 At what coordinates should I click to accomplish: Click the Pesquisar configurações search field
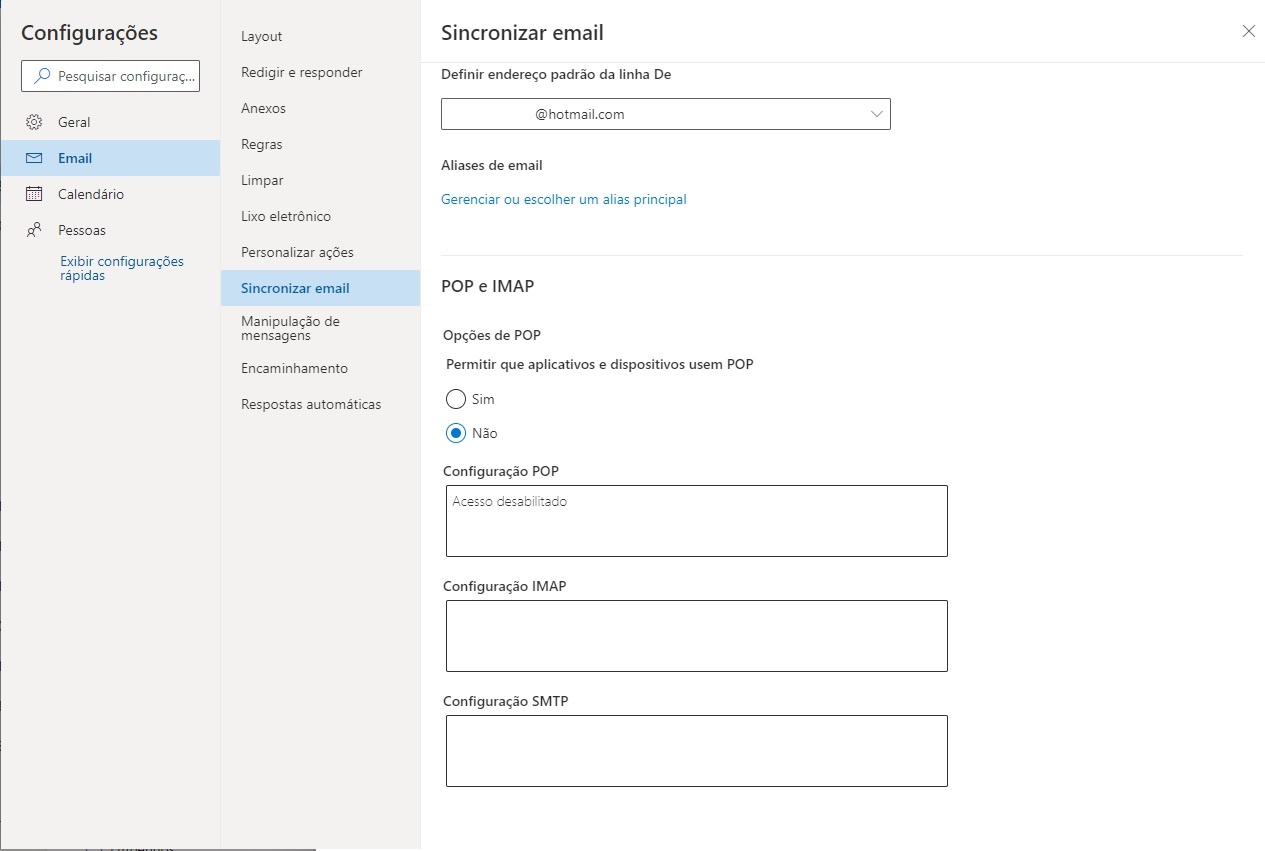click(x=125, y=76)
